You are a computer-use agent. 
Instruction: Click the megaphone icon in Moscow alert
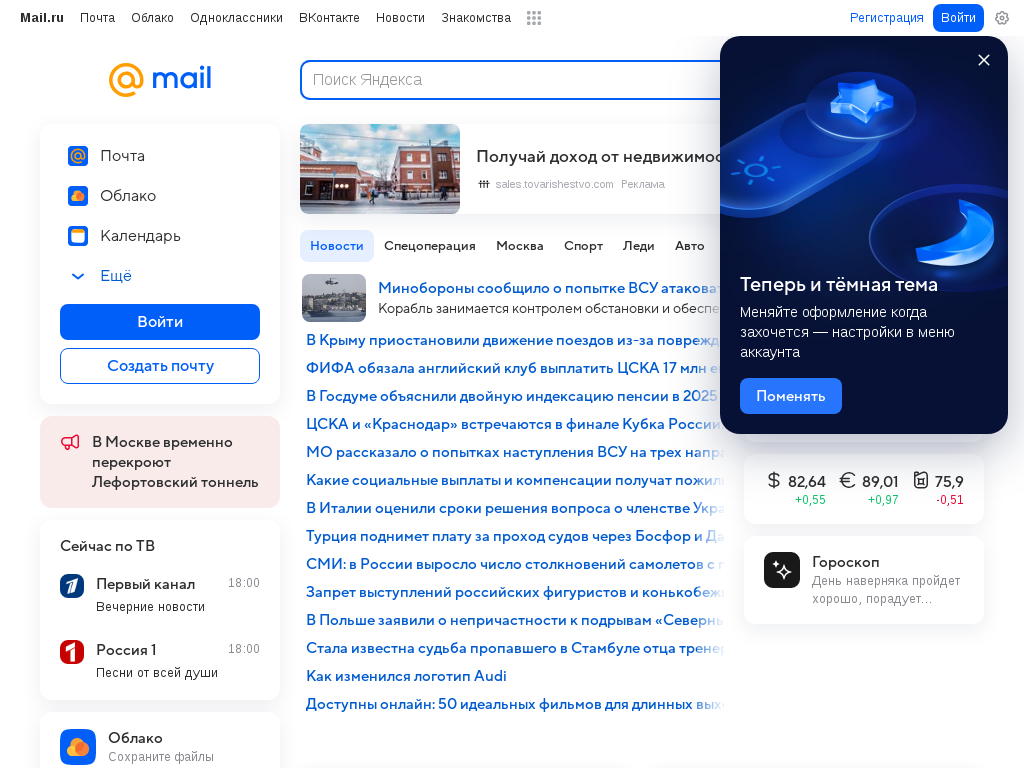pos(71,443)
